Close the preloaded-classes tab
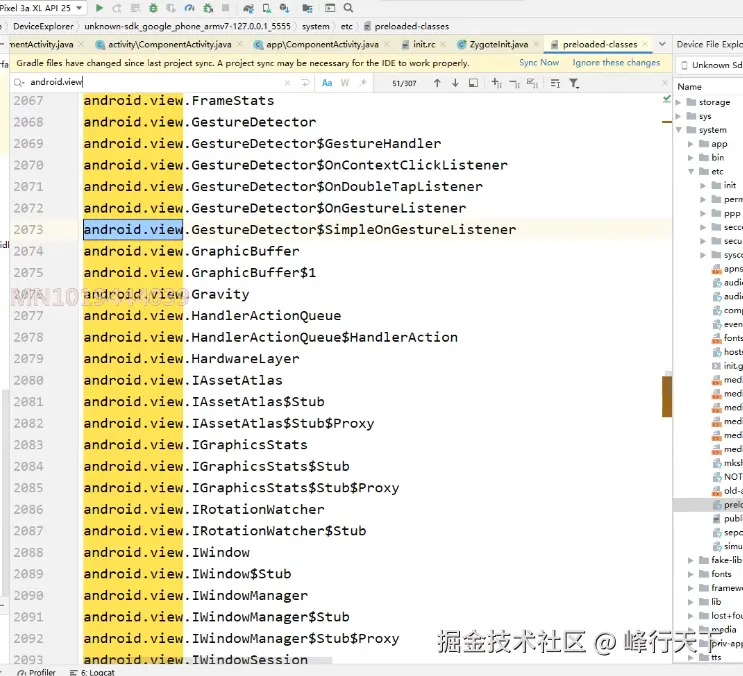Image resolution: width=743 pixels, height=676 pixels. 645,44
